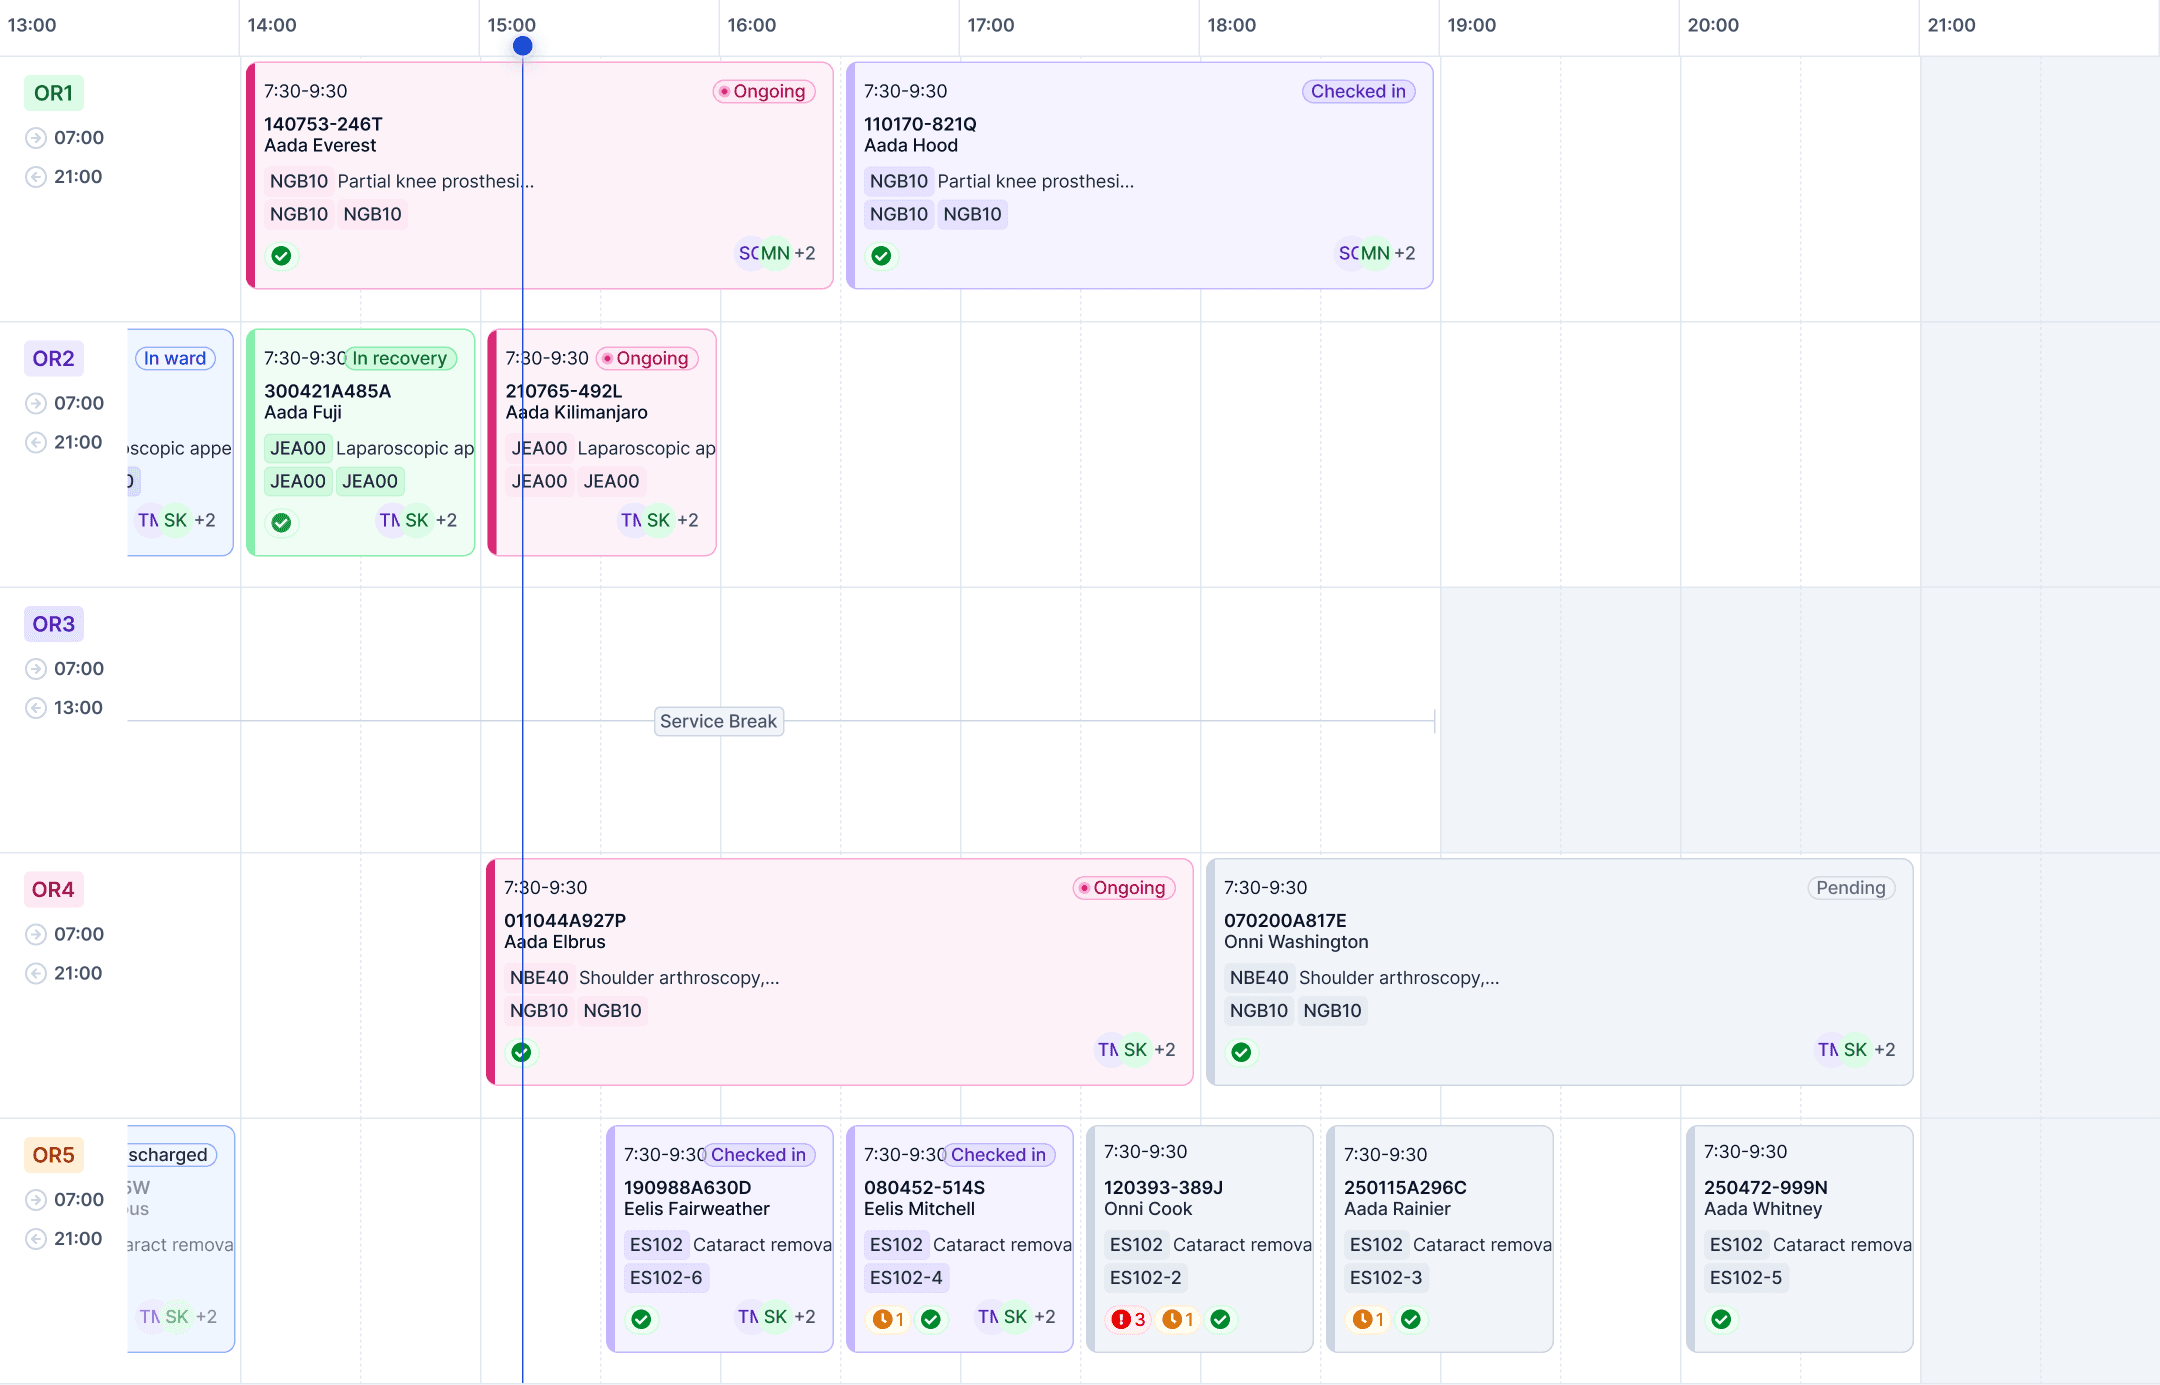Click orange clock badge on Aada Rainier card

[1368, 1319]
